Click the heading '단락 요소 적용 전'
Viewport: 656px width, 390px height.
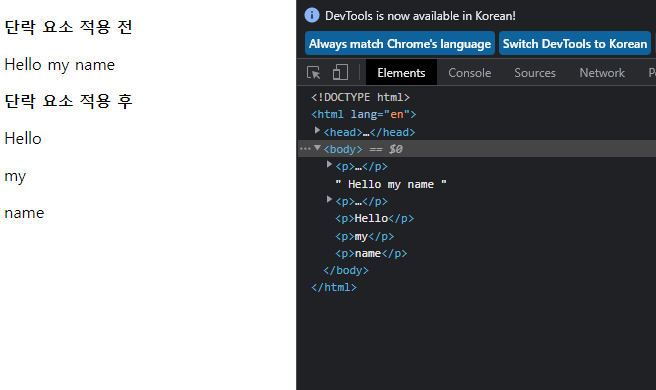68,27
